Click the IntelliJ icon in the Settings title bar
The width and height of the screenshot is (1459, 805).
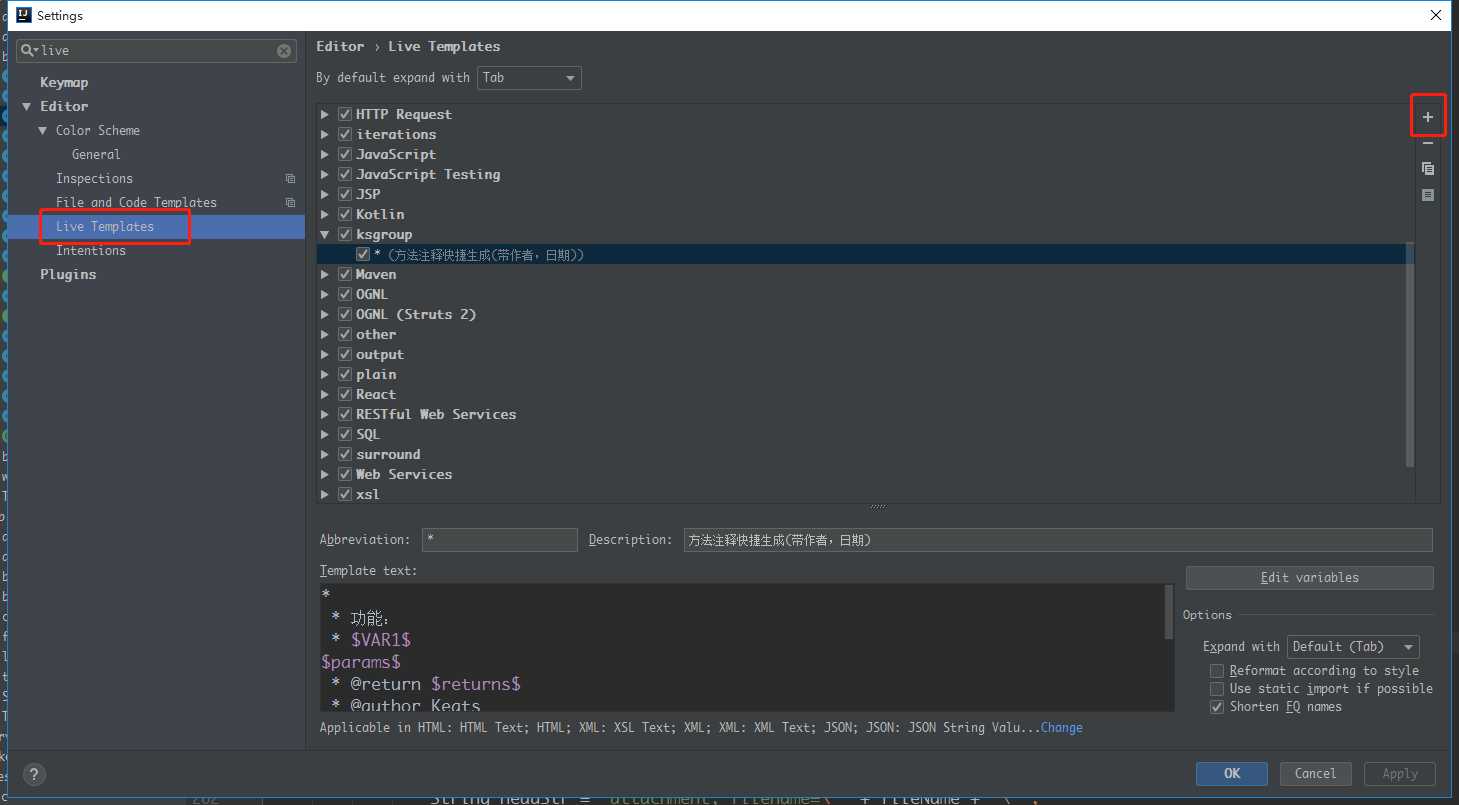coord(24,15)
